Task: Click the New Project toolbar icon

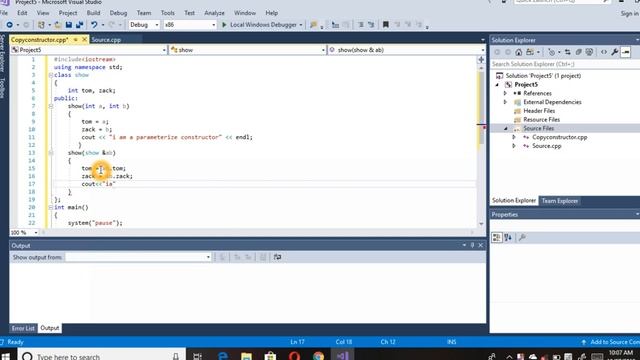Action: pos(41,25)
